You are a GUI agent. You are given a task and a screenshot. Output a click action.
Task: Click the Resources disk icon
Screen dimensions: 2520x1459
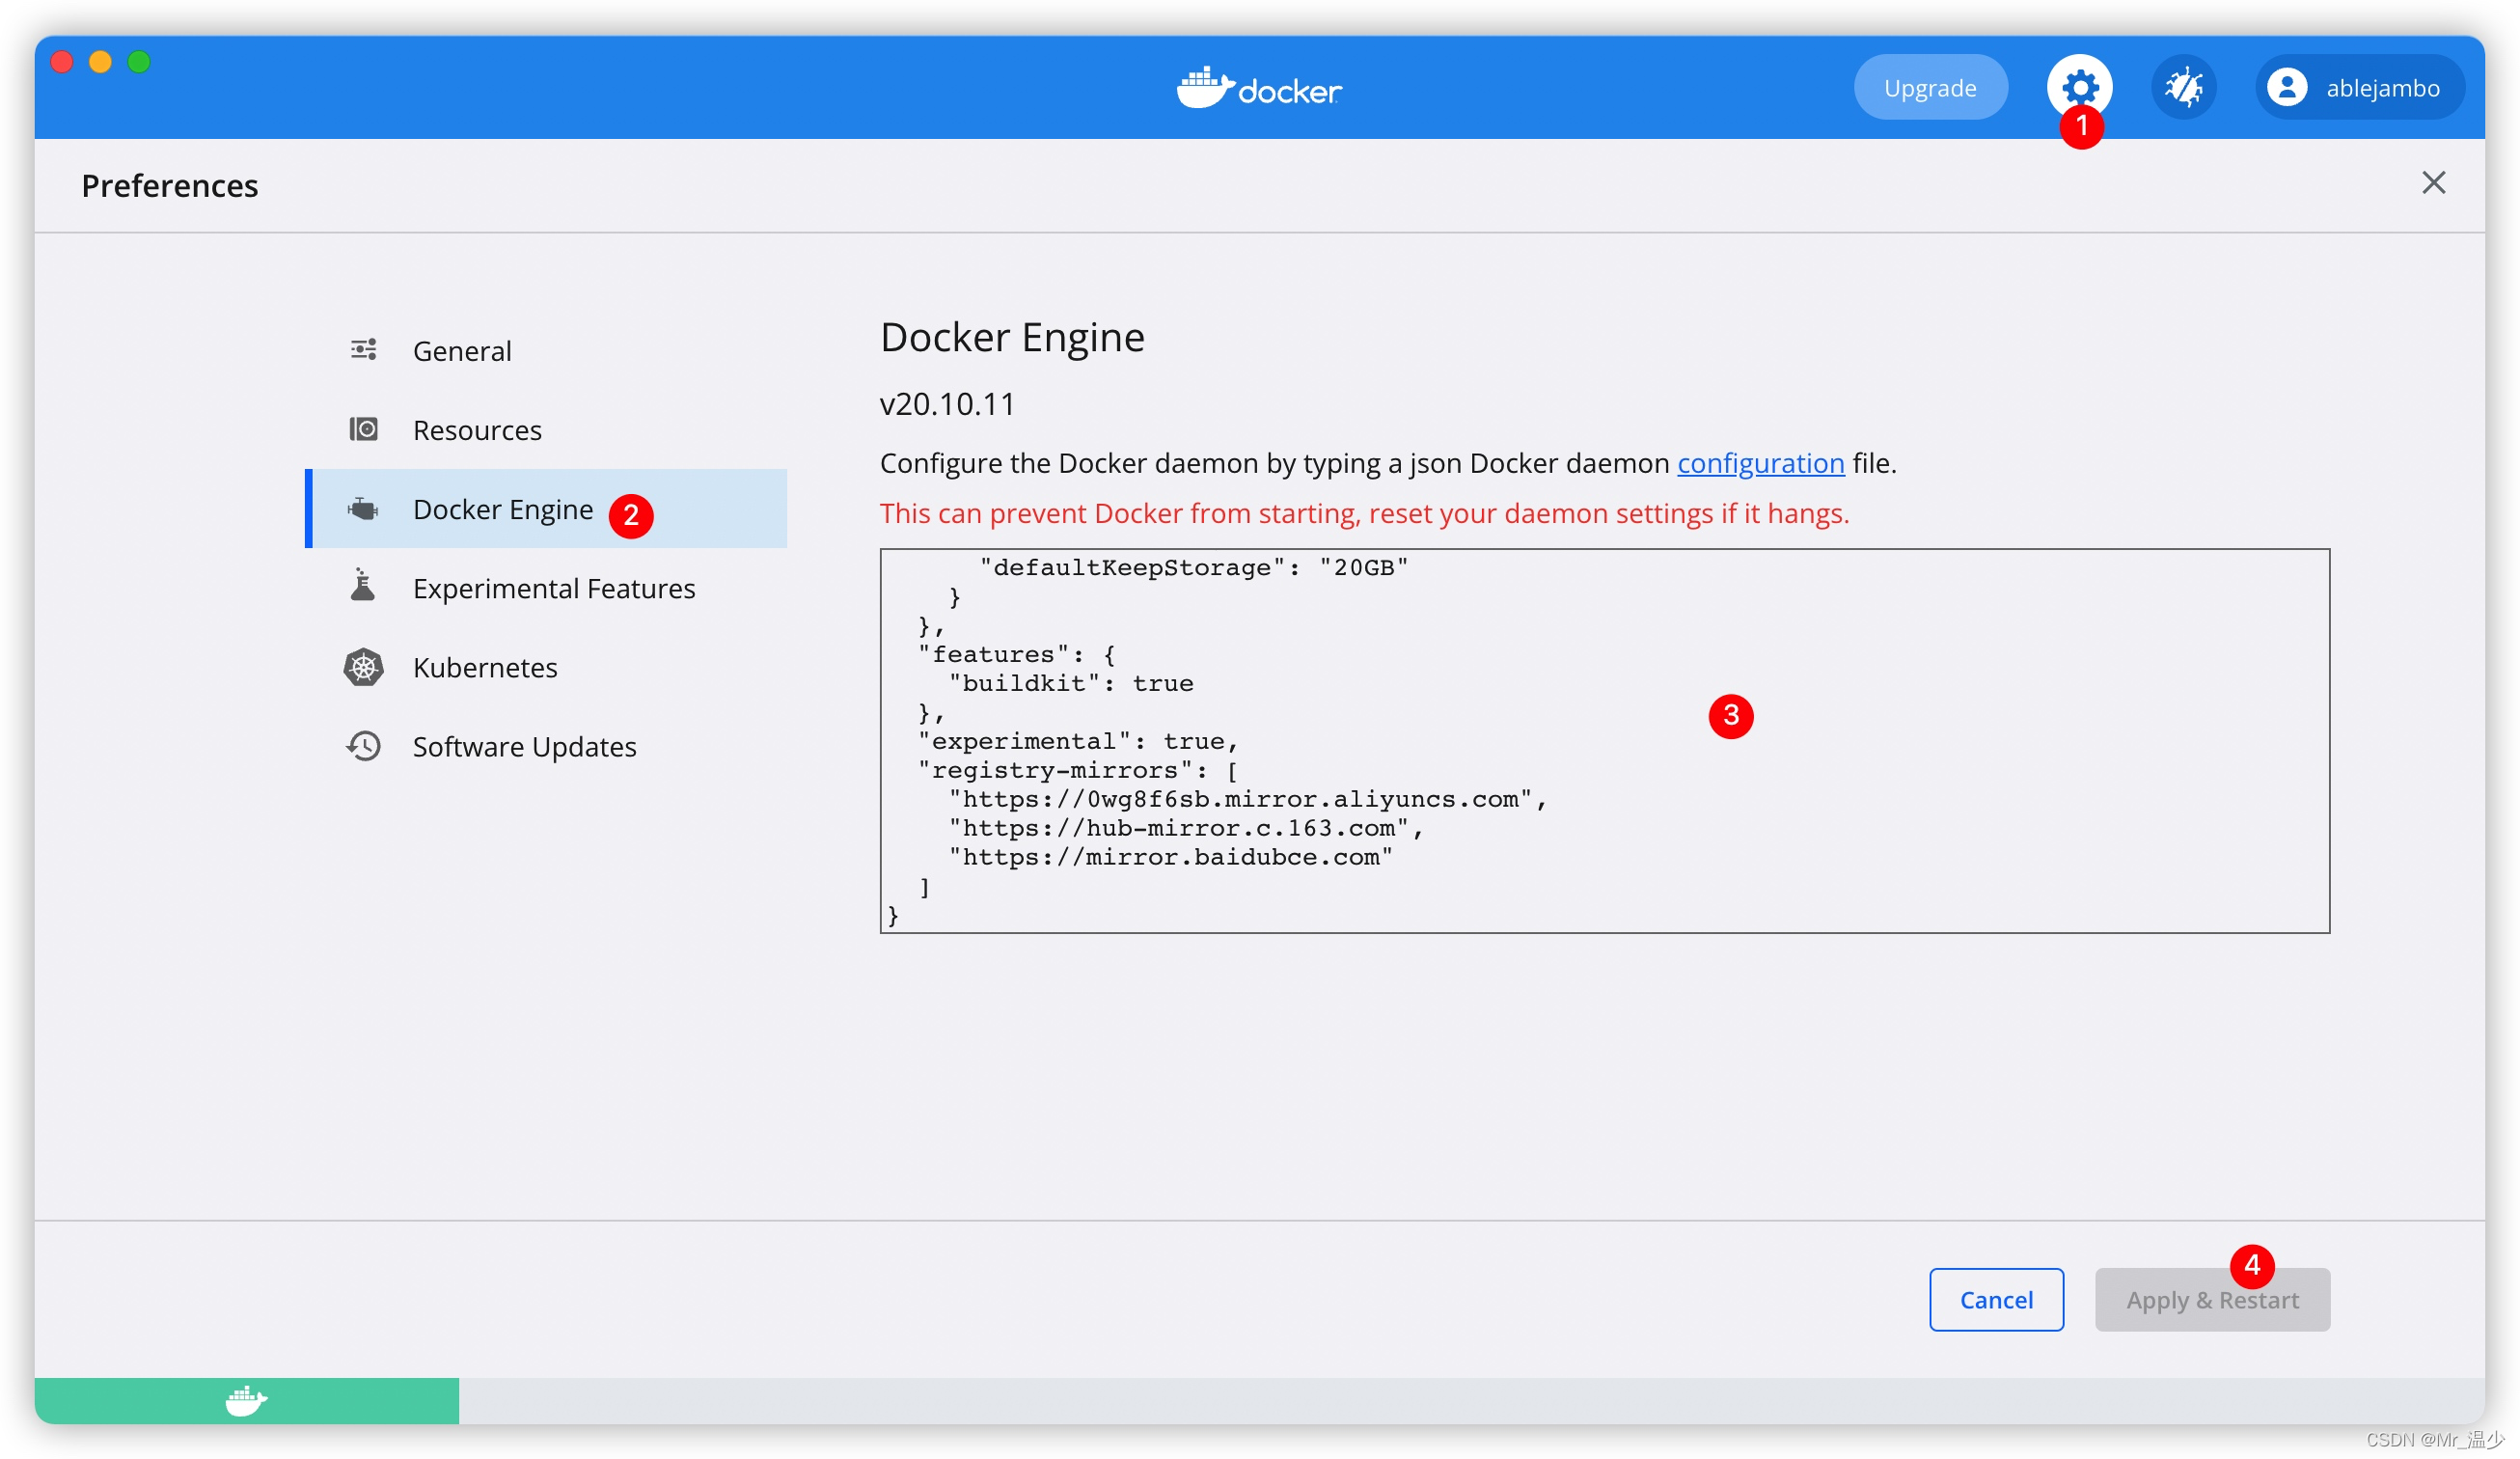click(x=363, y=429)
